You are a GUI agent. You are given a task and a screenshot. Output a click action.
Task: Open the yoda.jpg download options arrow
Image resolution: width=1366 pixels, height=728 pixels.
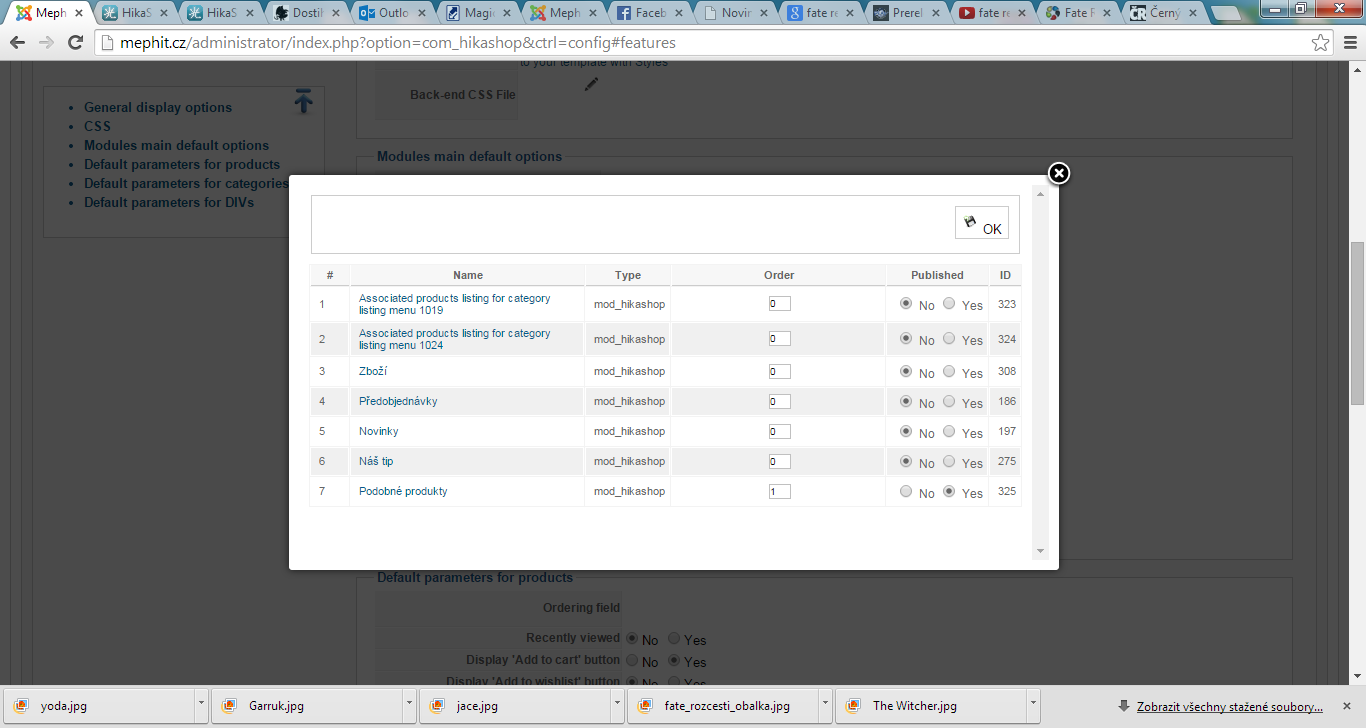[201, 705]
